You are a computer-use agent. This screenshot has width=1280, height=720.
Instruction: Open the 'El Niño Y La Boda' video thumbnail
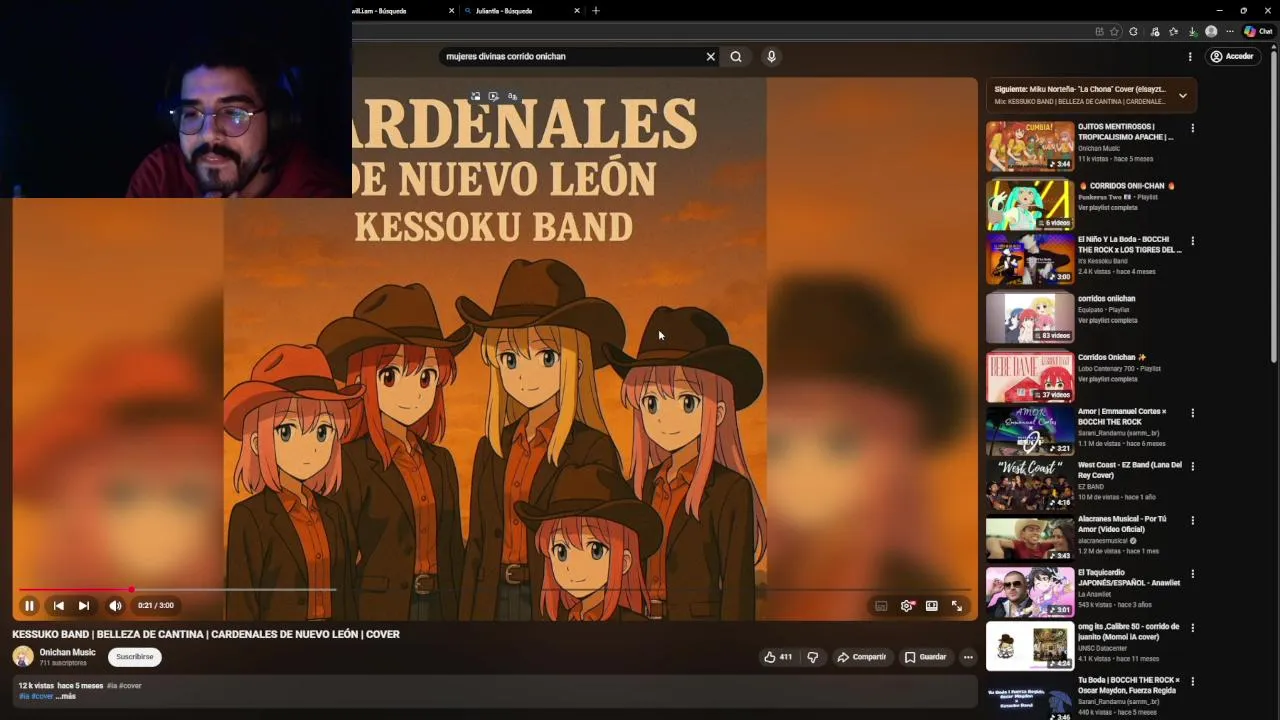coord(1030,259)
